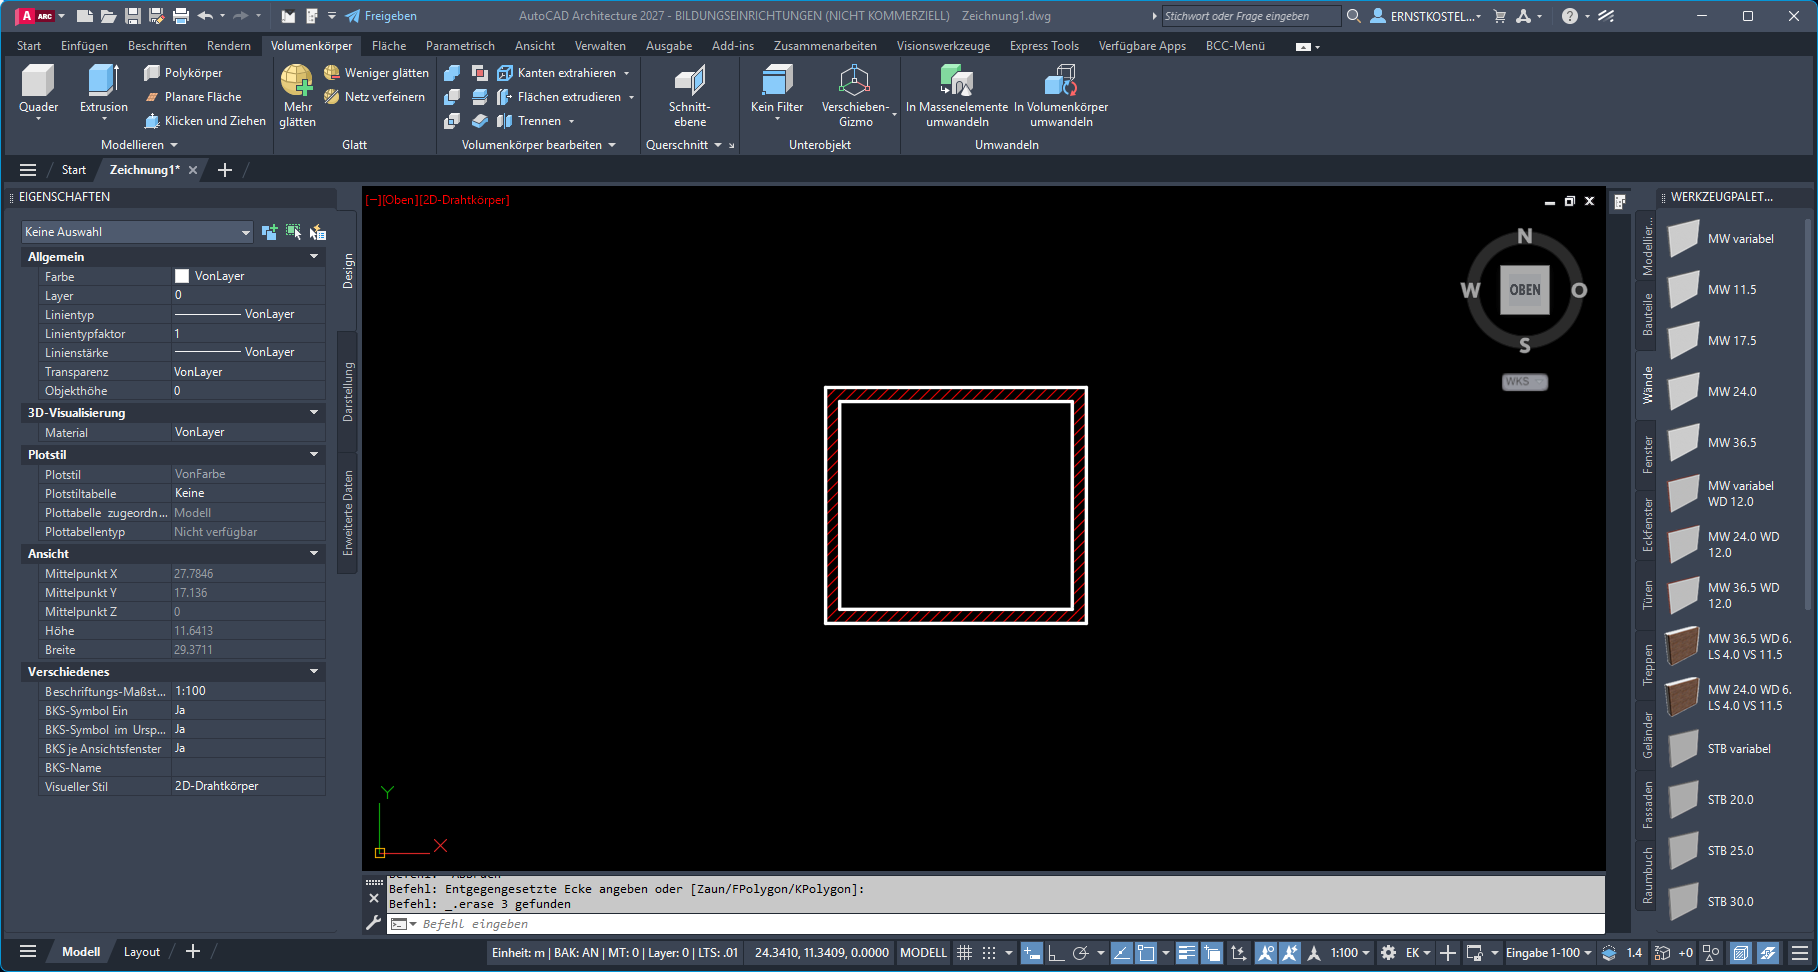Switch to the Layout tab
This screenshot has height=972, width=1818.
(x=142, y=952)
